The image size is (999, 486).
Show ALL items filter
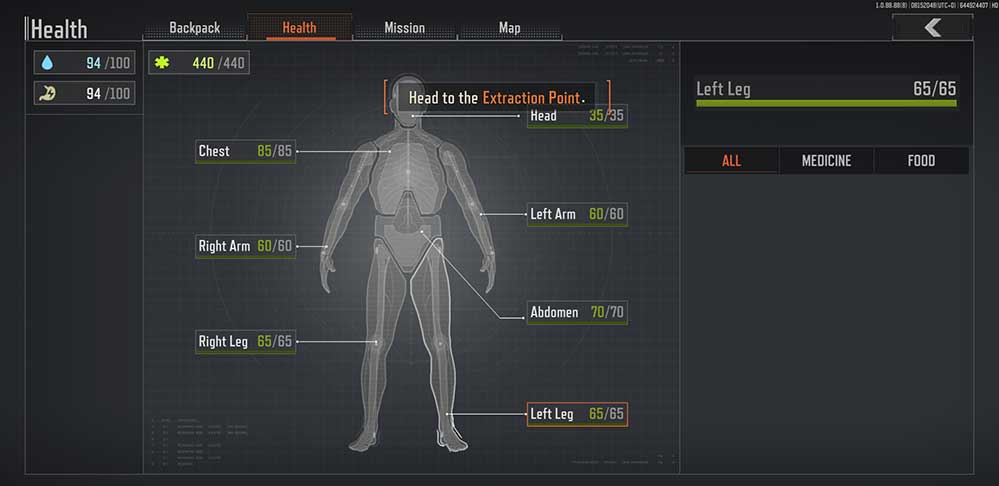coord(731,161)
